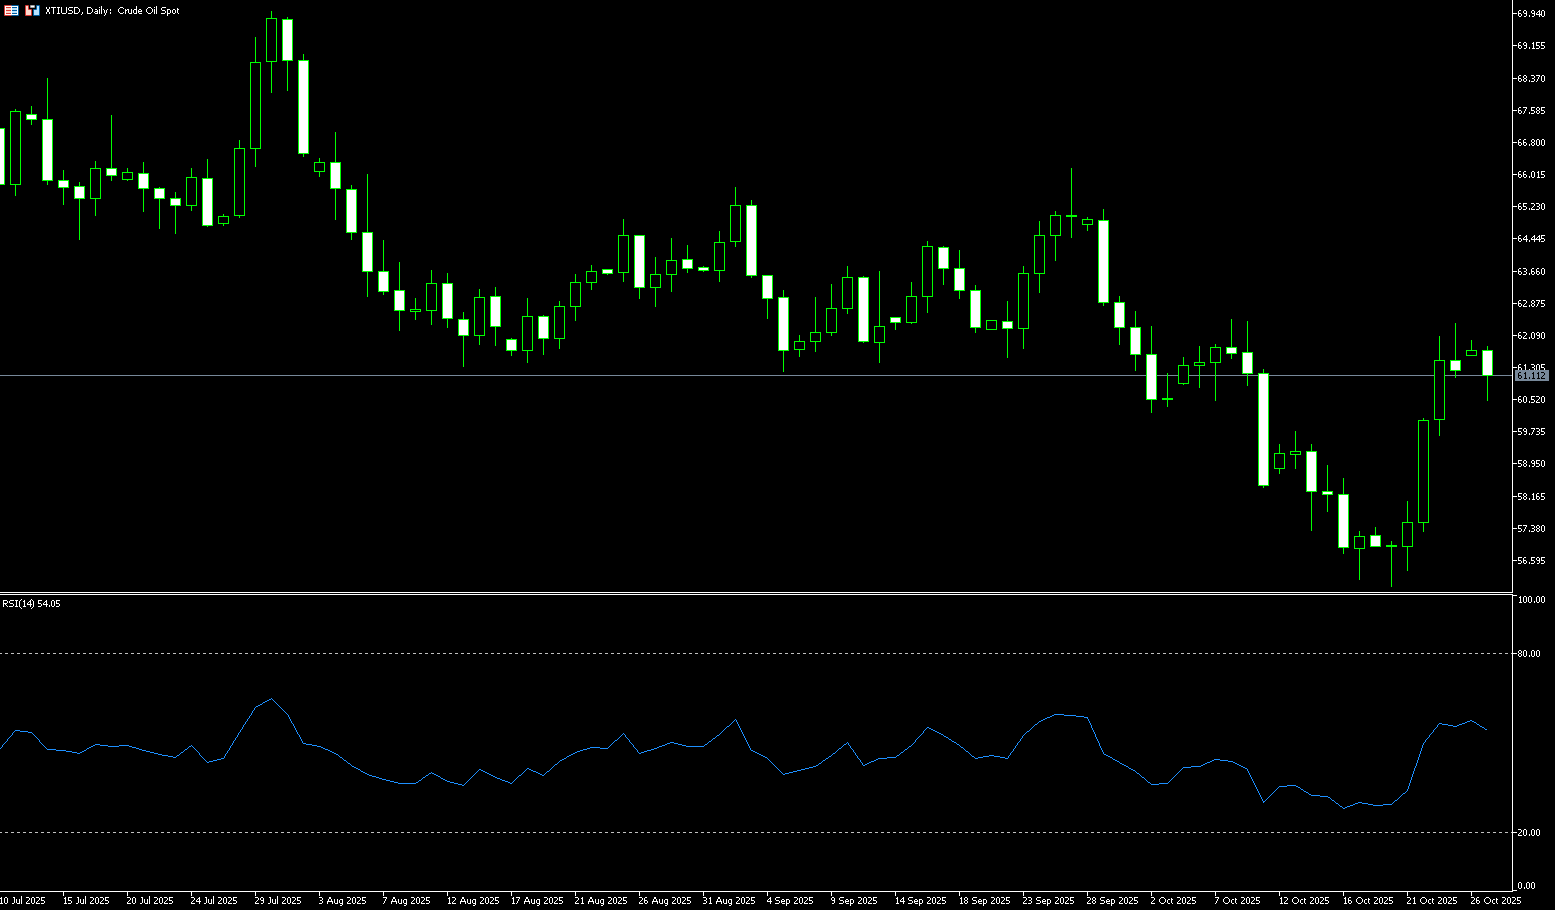Click the 20.00 RSI scale label
This screenshot has width=1555, height=910.
[x=1528, y=833]
